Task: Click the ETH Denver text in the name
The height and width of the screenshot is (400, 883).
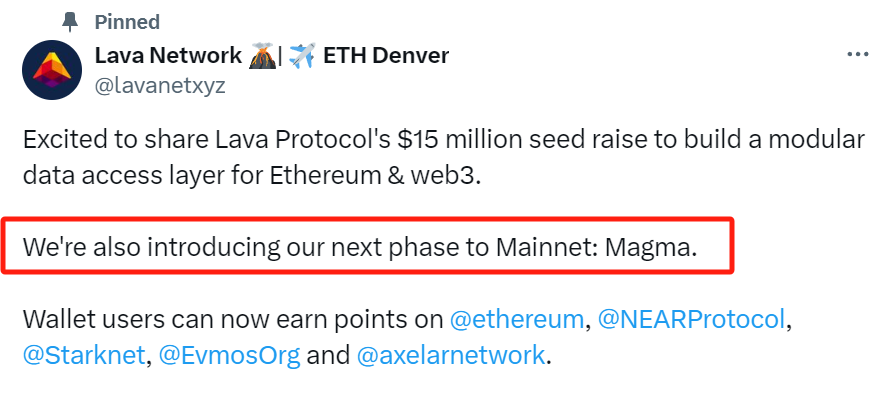Action: pos(386,55)
